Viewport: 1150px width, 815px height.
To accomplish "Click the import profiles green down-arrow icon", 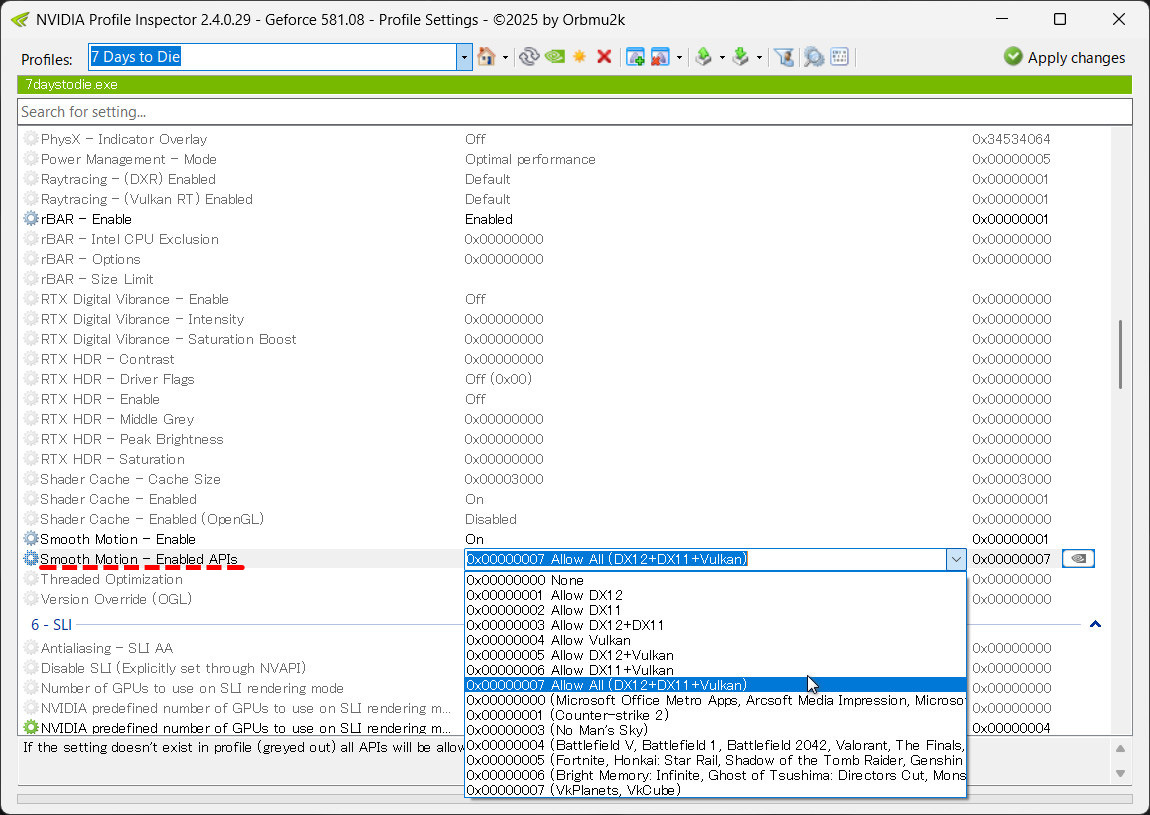I will click(x=740, y=57).
